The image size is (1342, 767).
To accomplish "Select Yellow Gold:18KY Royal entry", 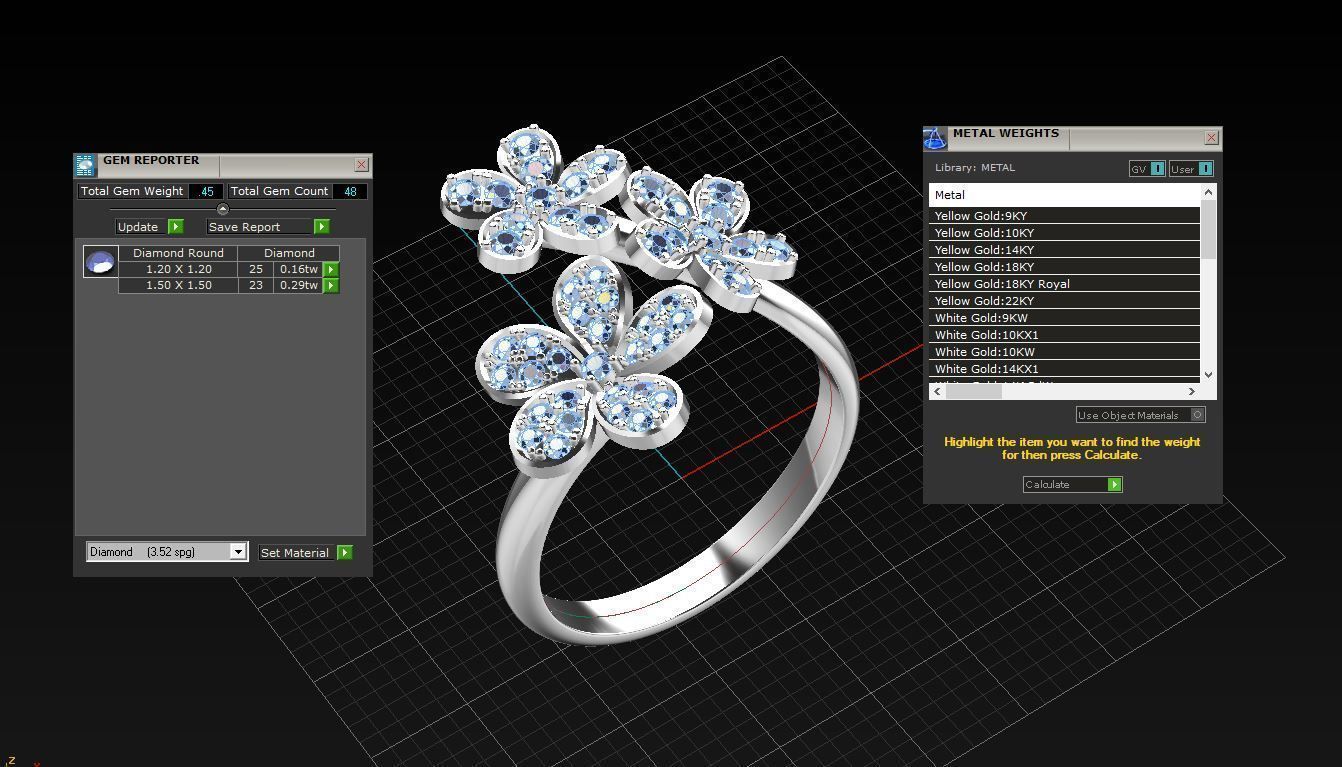I will coord(1064,284).
